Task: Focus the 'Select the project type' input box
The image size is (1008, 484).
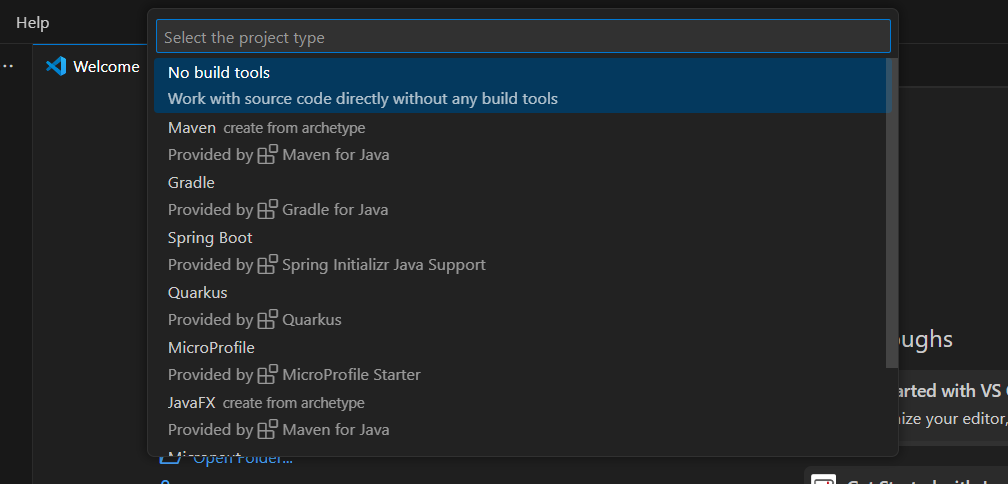Action: tap(522, 37)
